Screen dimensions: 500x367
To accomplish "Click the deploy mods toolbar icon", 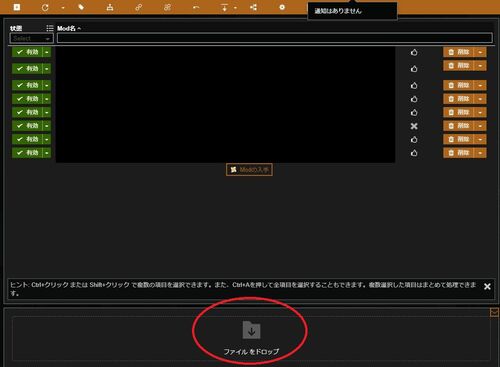I will pyautogui.click(x=110, y=7).
